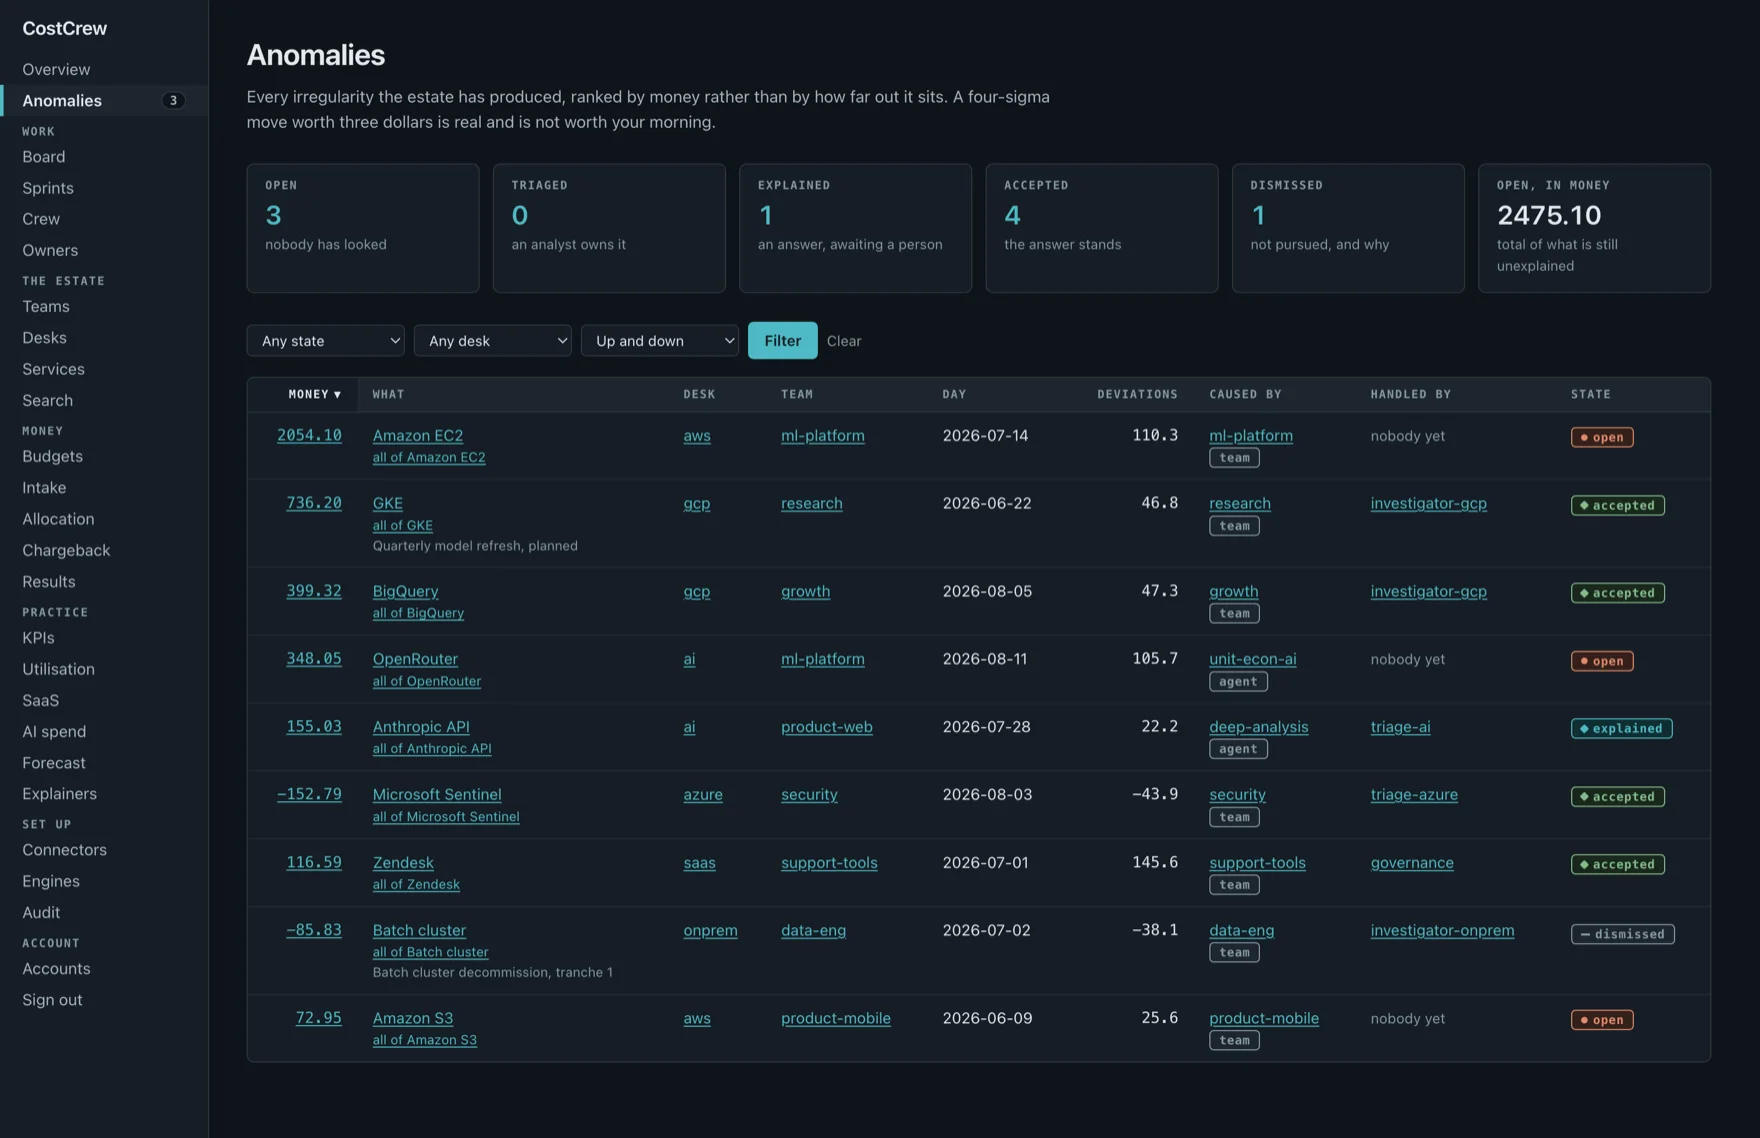The height and width of the screenshot is (1138, 1760).
Task: Click the all of Amazon EC2 link
Action: [429, 457]
